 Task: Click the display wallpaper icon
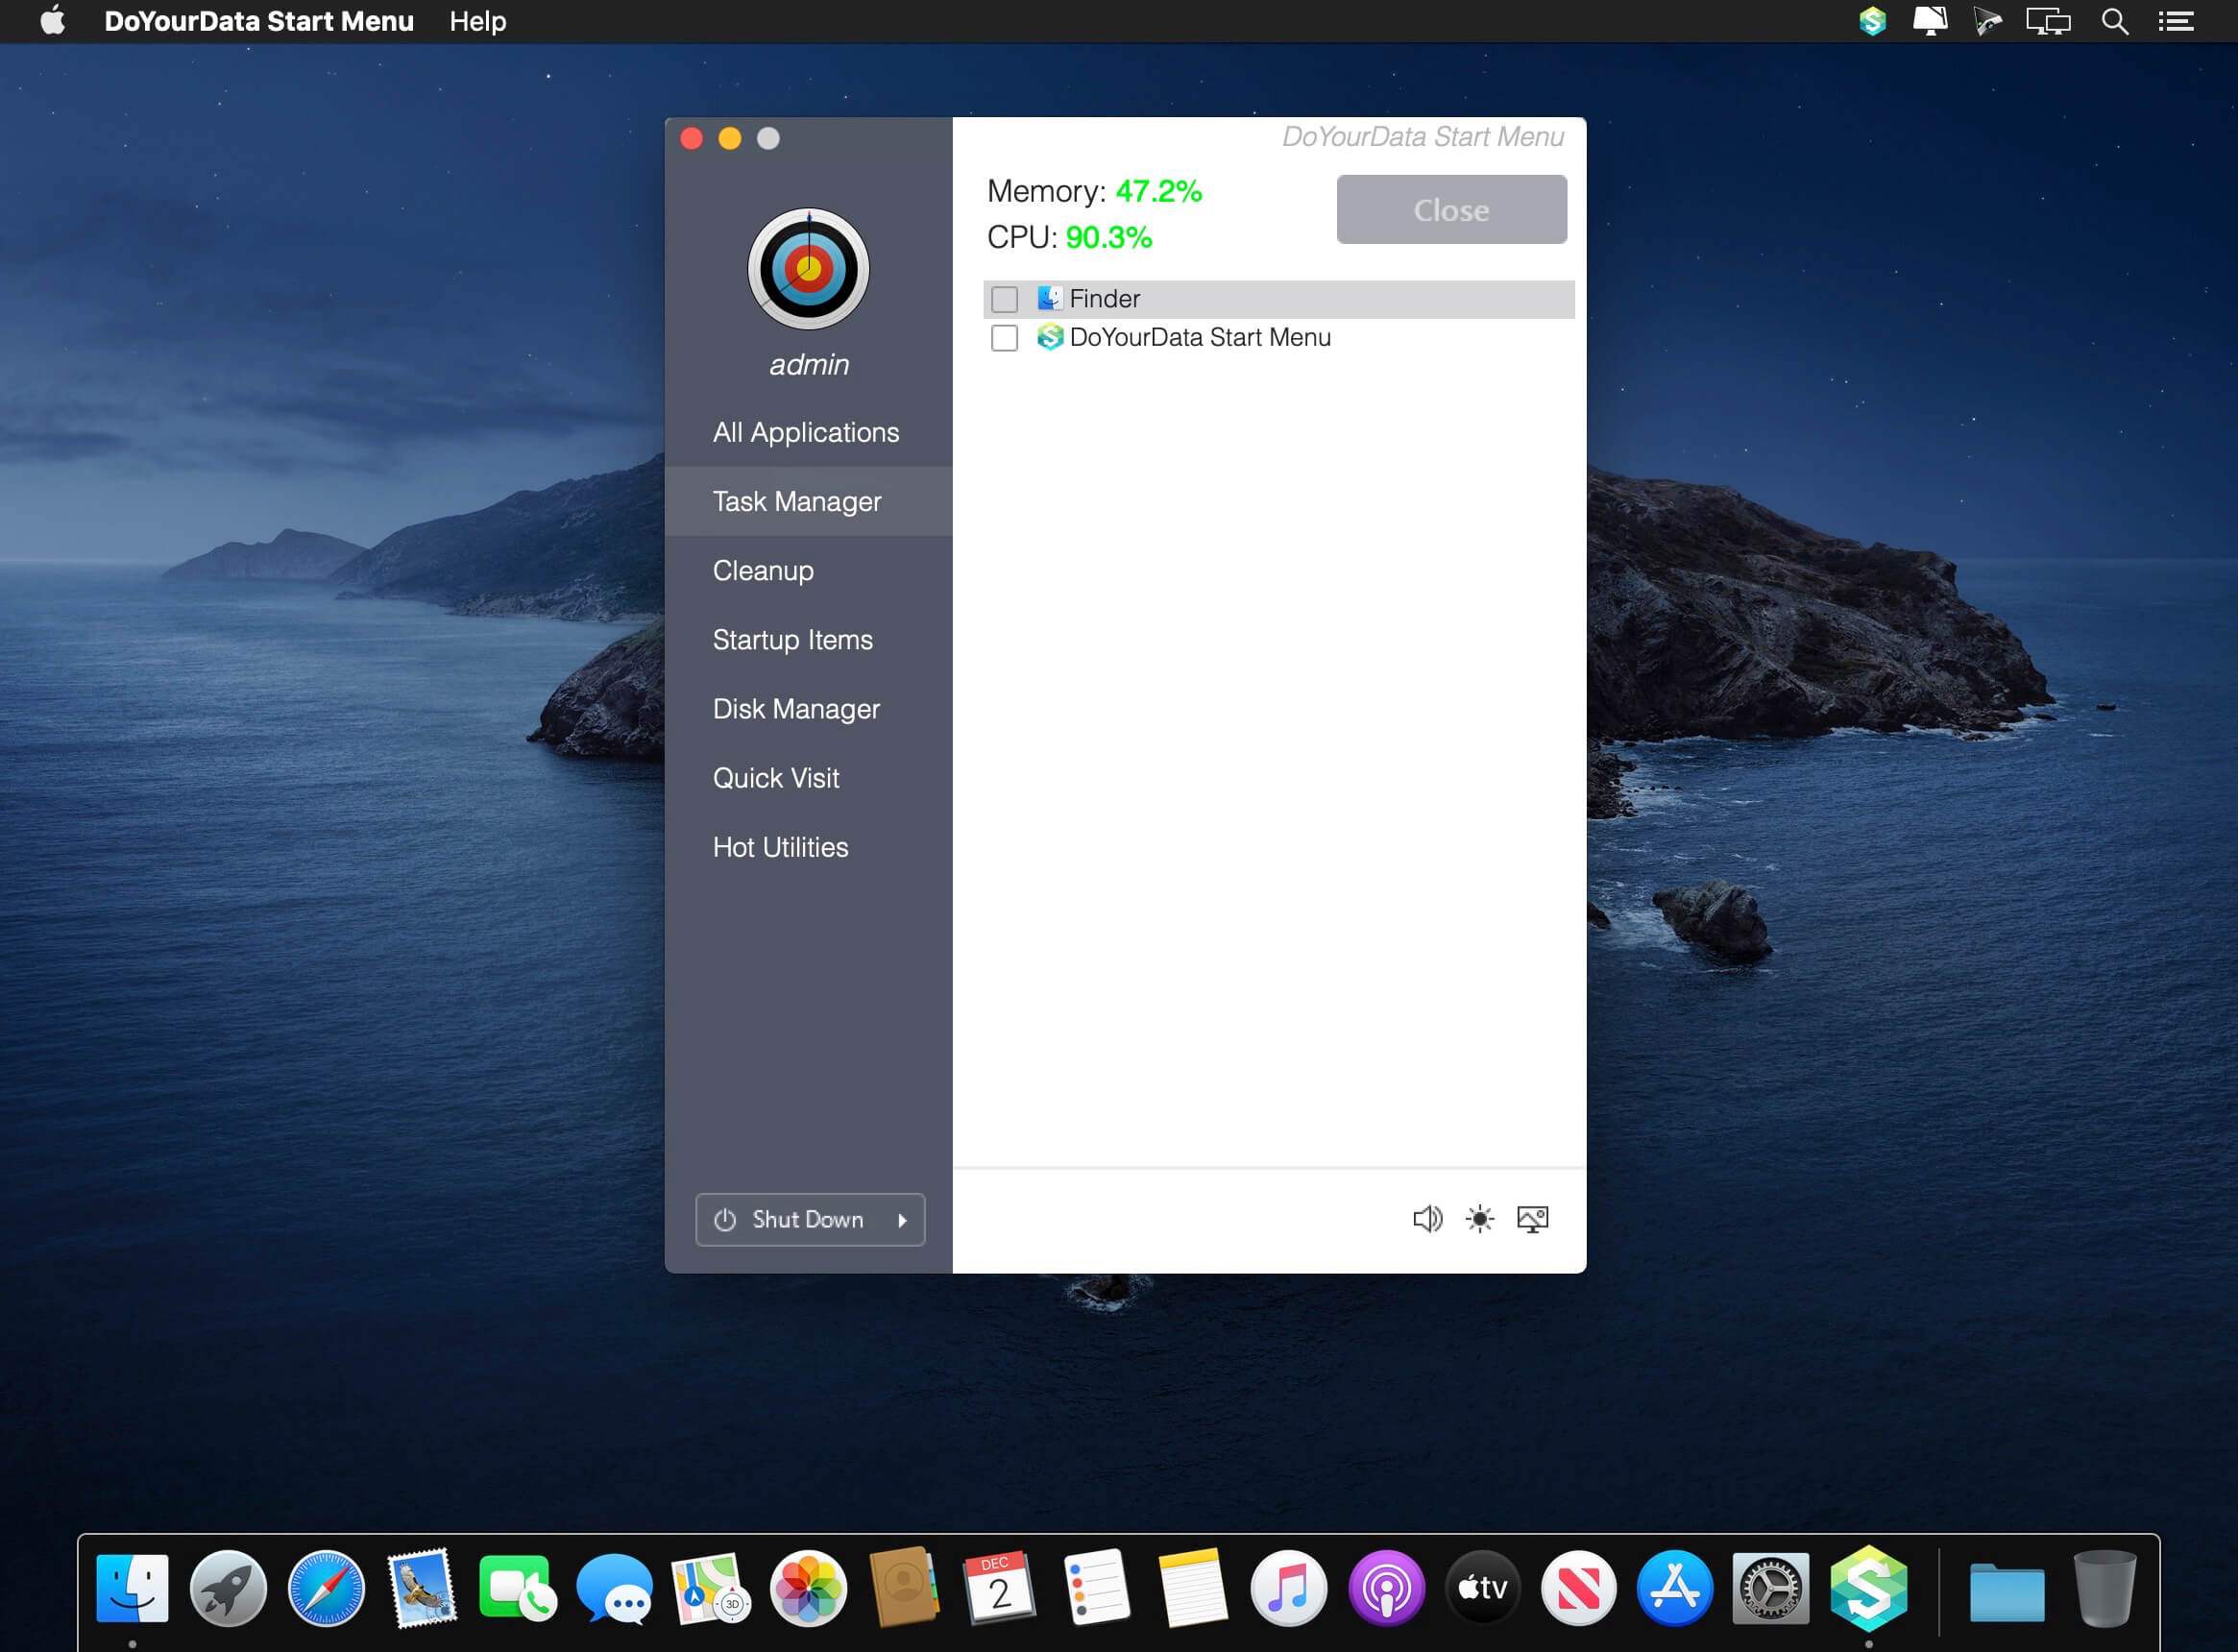pyautogui.click(x=1532, y=1218)
